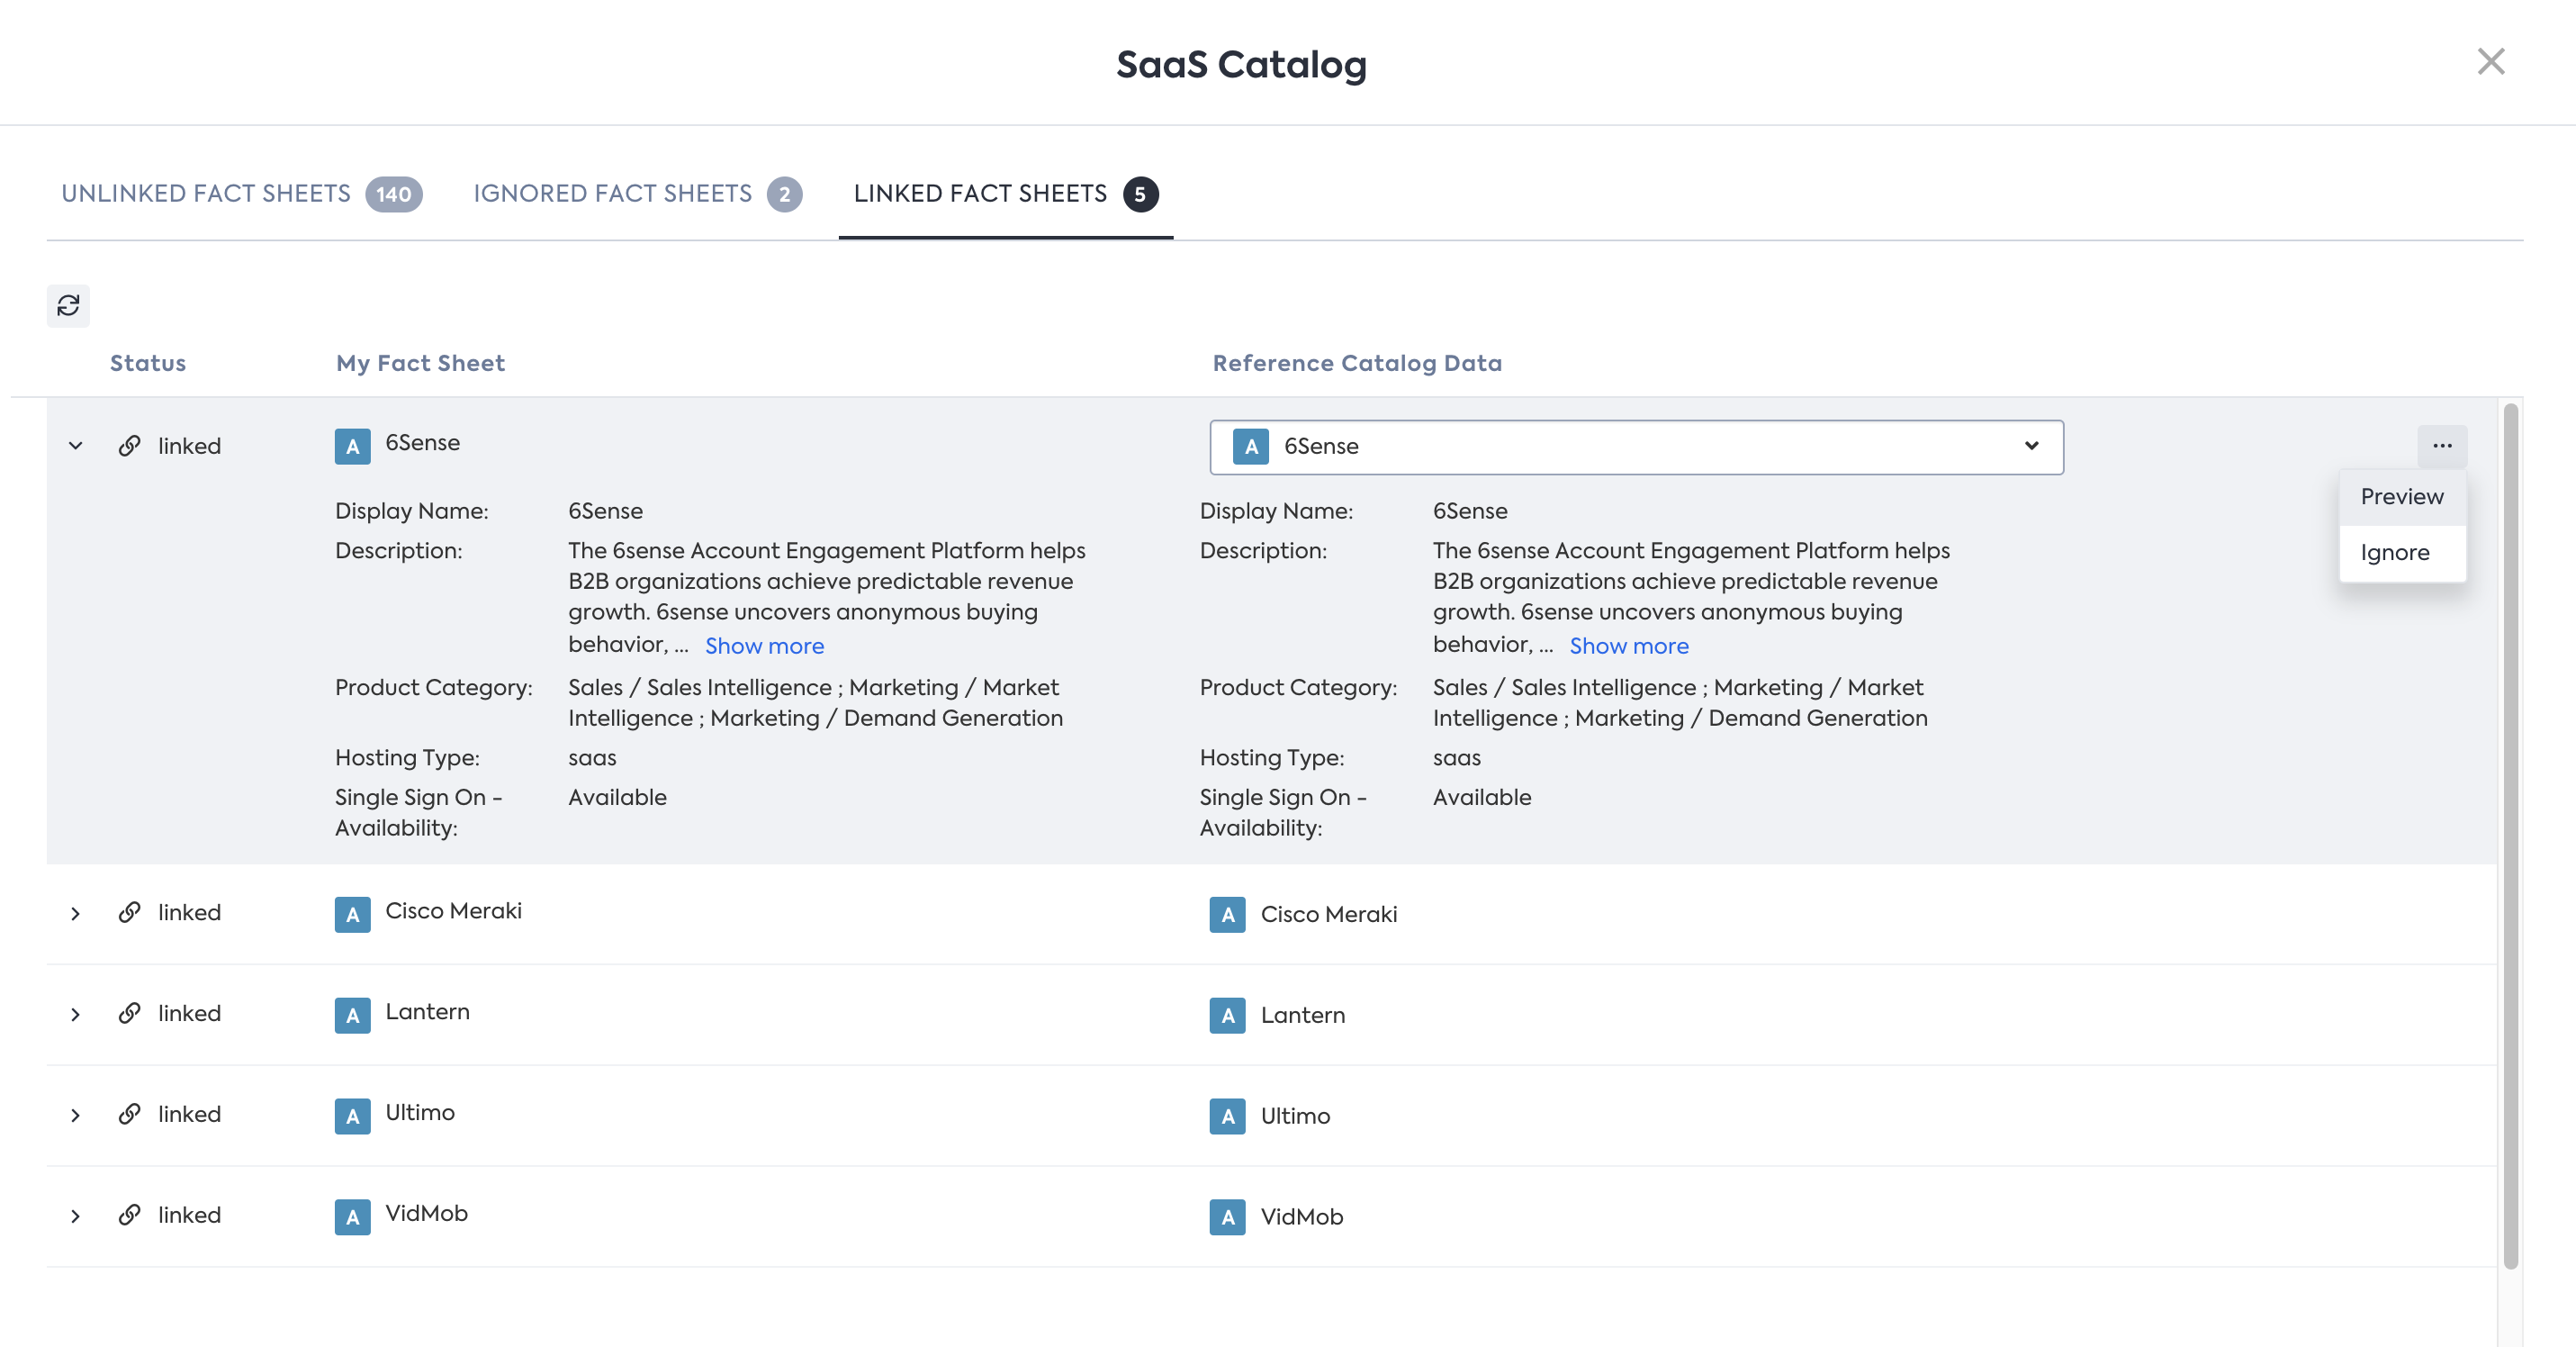Viewport: 2576px width, 1347px height.
Task: Collapse the expanded 6Sense row
Action: 75,446
